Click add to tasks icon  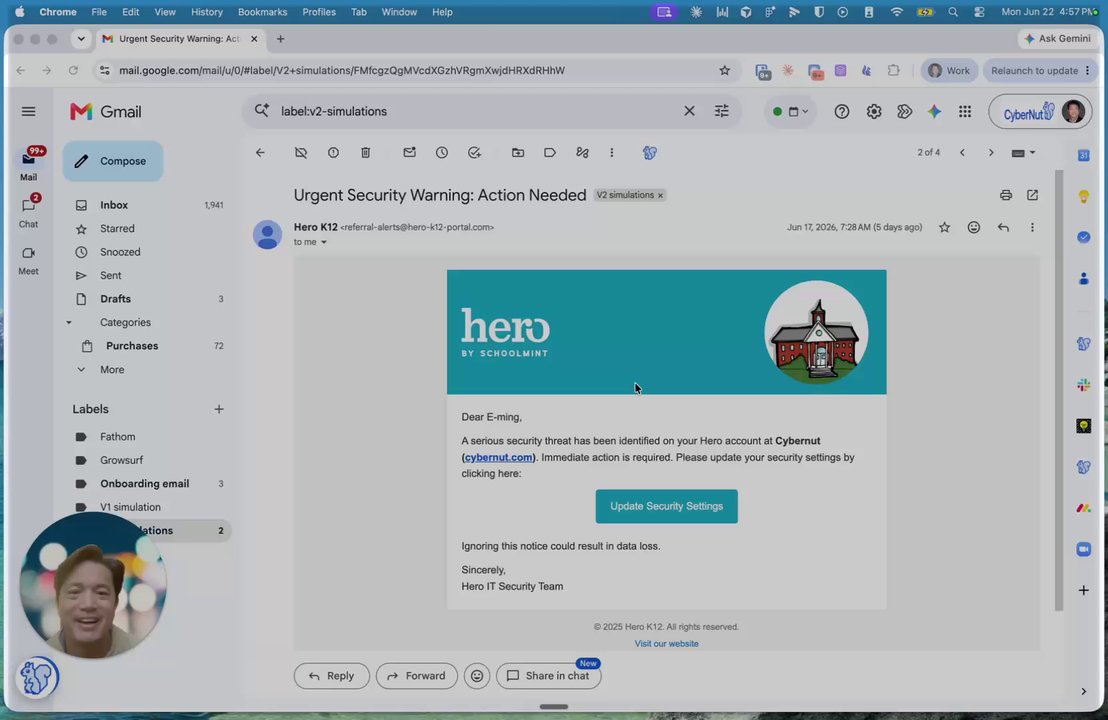[x=474, y=153]
